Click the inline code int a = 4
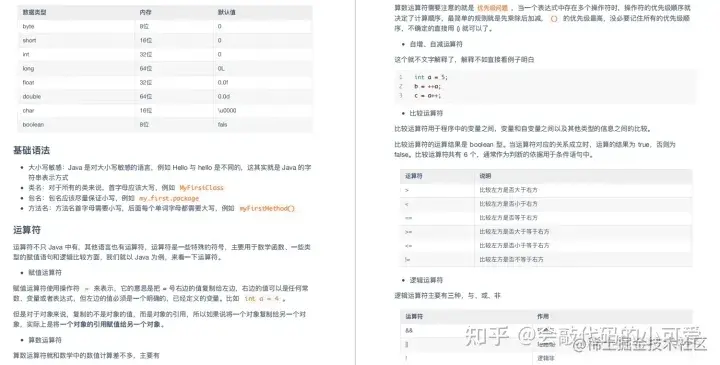This screenshot has width=720, height=365. click(262, 298)
